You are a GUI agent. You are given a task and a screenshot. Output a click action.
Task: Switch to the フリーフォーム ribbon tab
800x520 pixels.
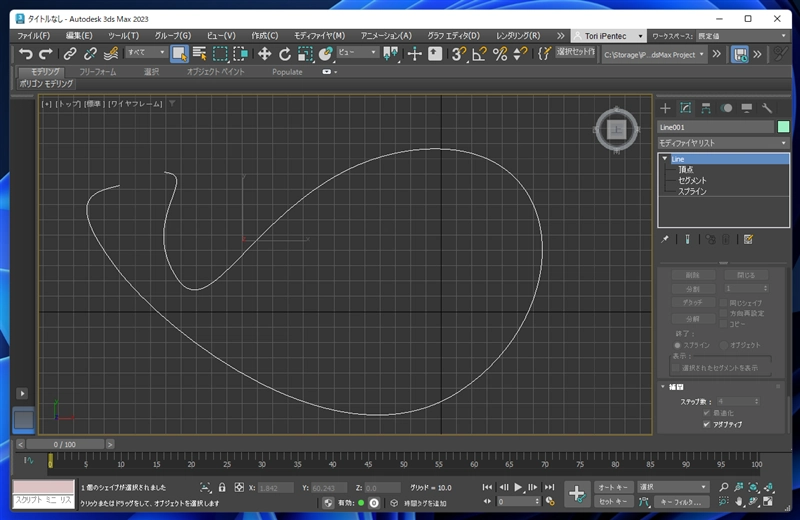pyautogui.click(x=97, y=72)
